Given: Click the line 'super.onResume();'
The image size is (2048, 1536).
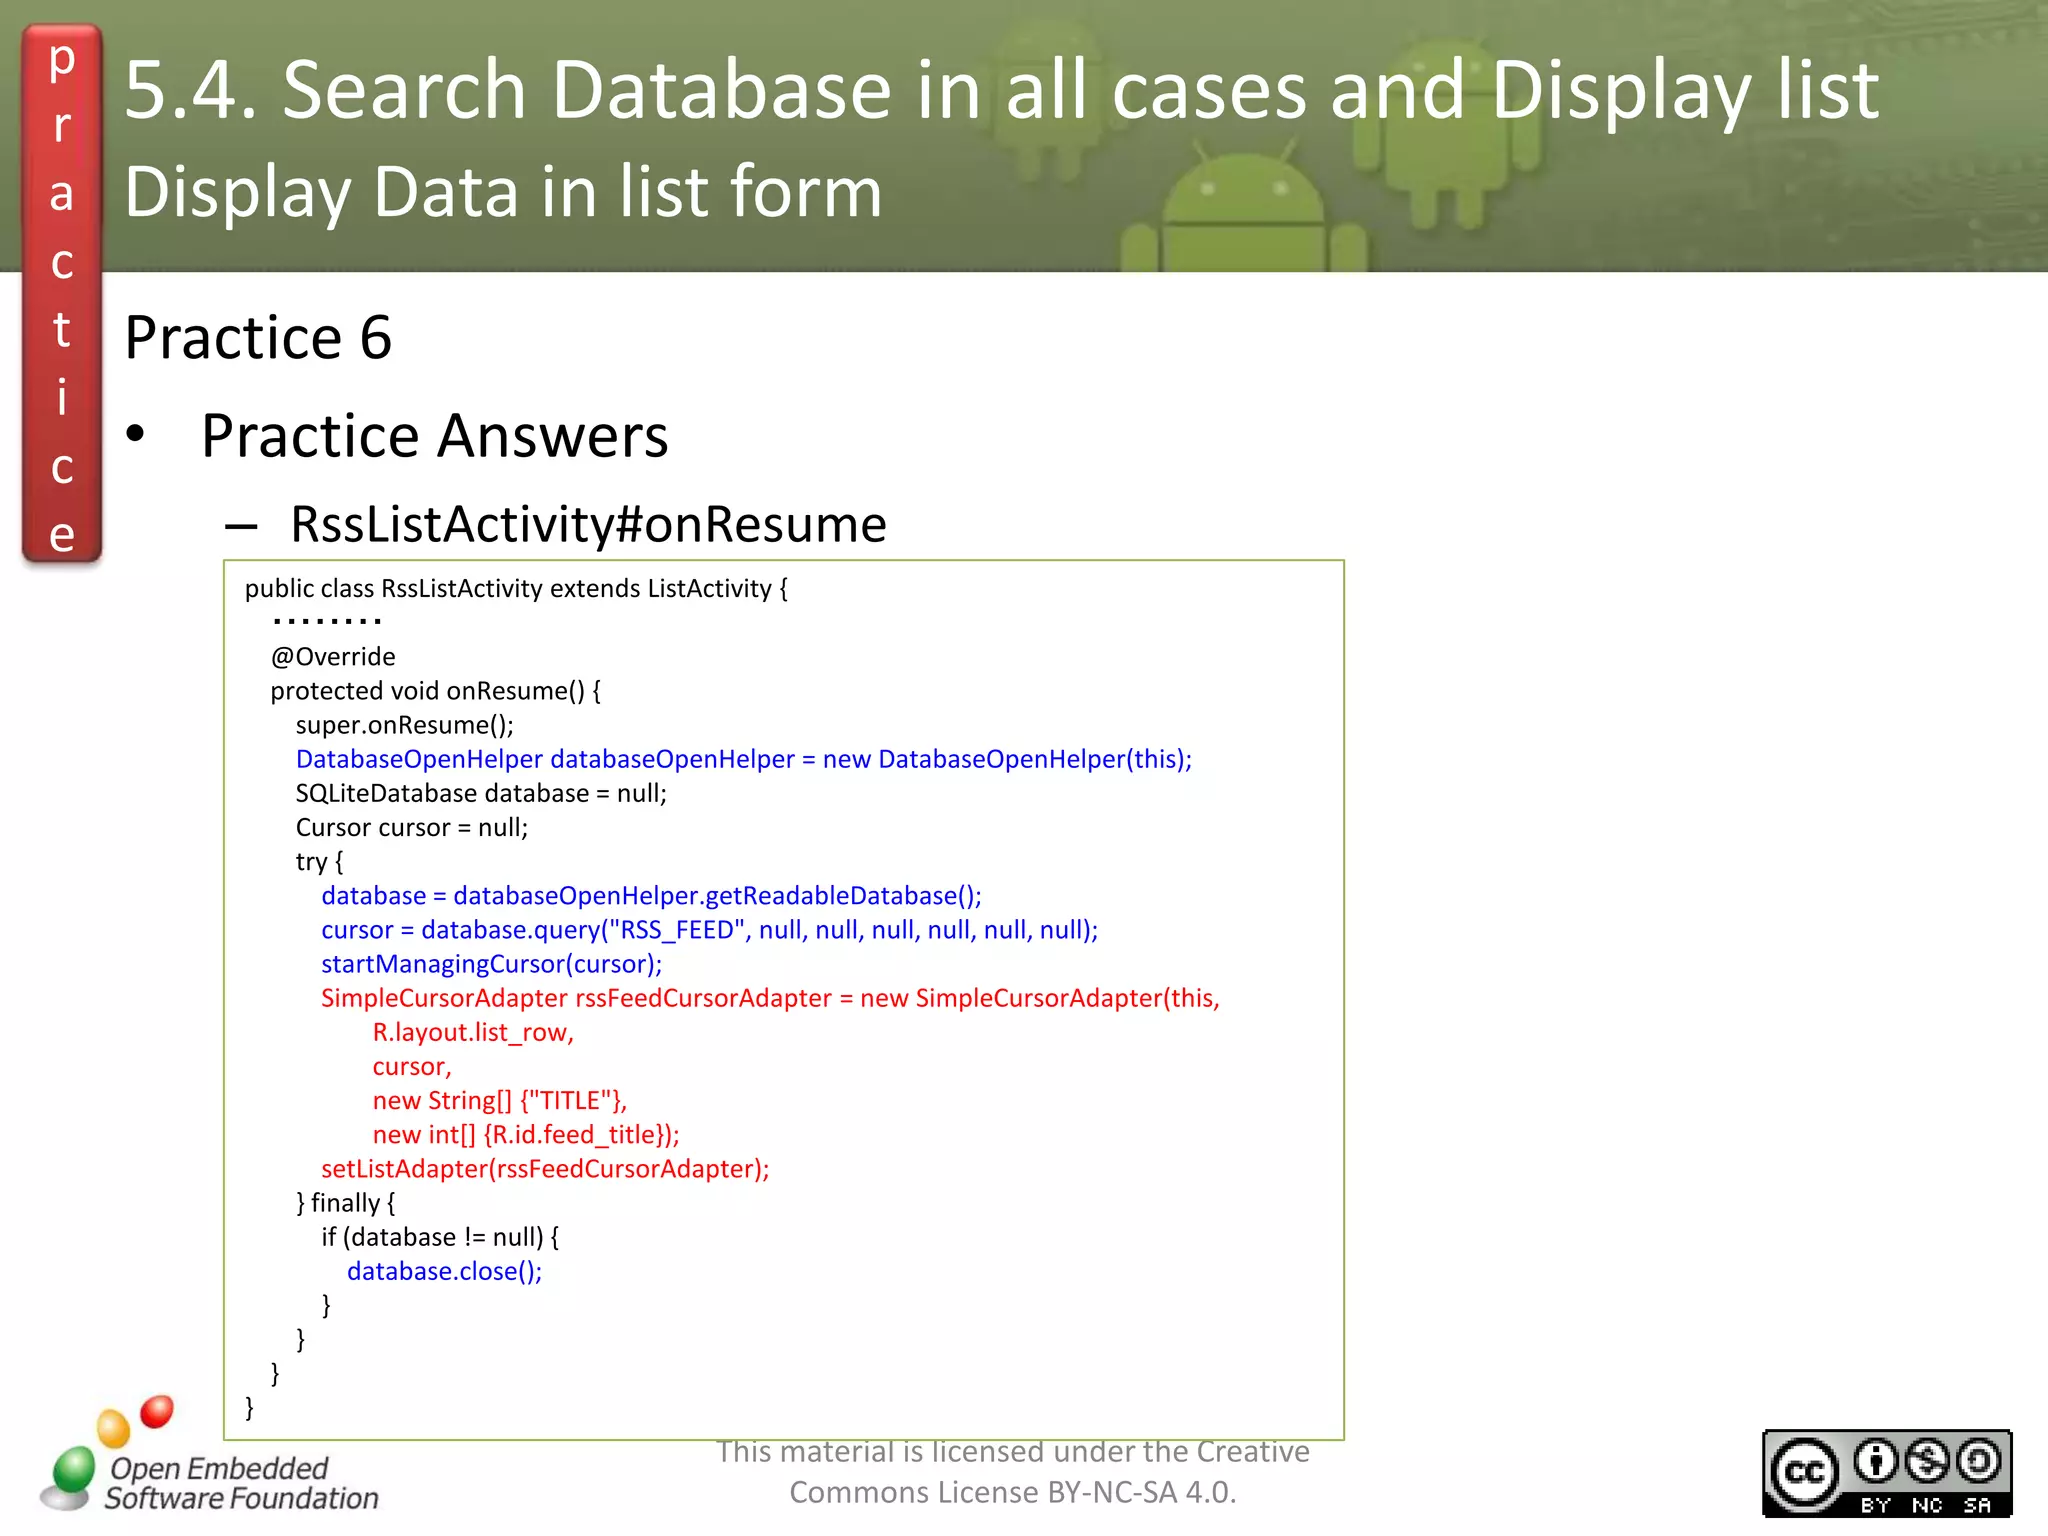Looking at the screenshot, I should point(405,725).
